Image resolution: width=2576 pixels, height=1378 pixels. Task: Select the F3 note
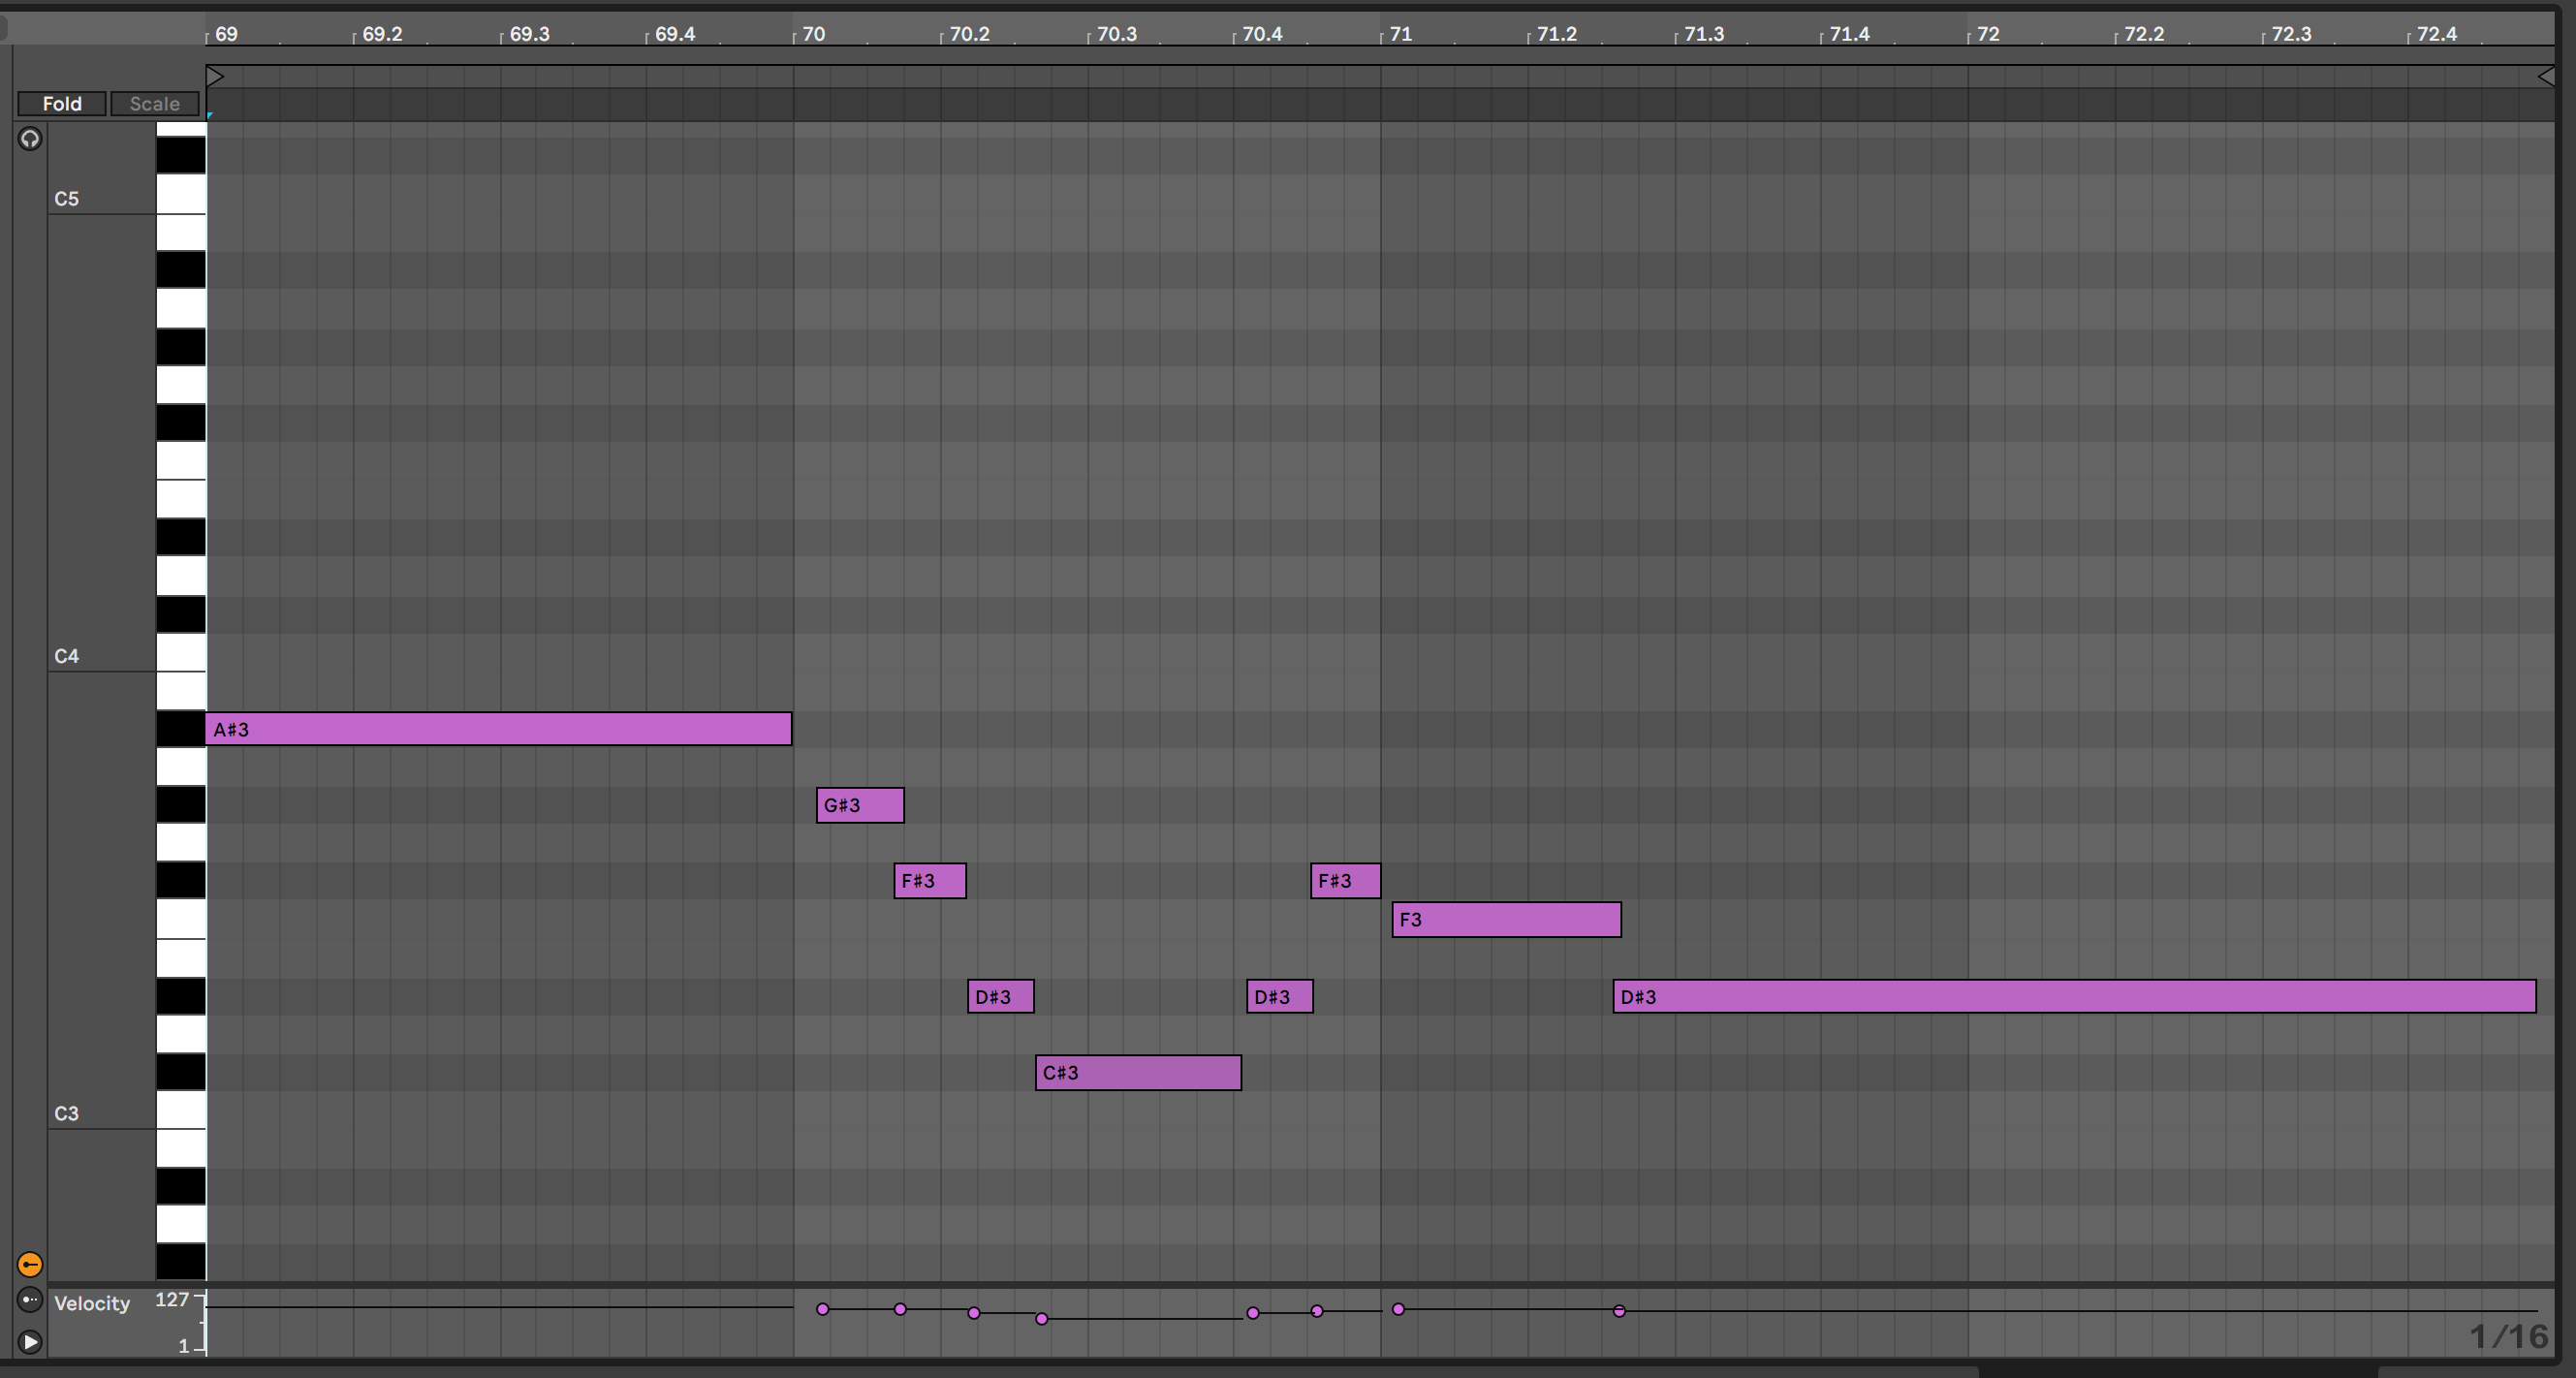1507,920
